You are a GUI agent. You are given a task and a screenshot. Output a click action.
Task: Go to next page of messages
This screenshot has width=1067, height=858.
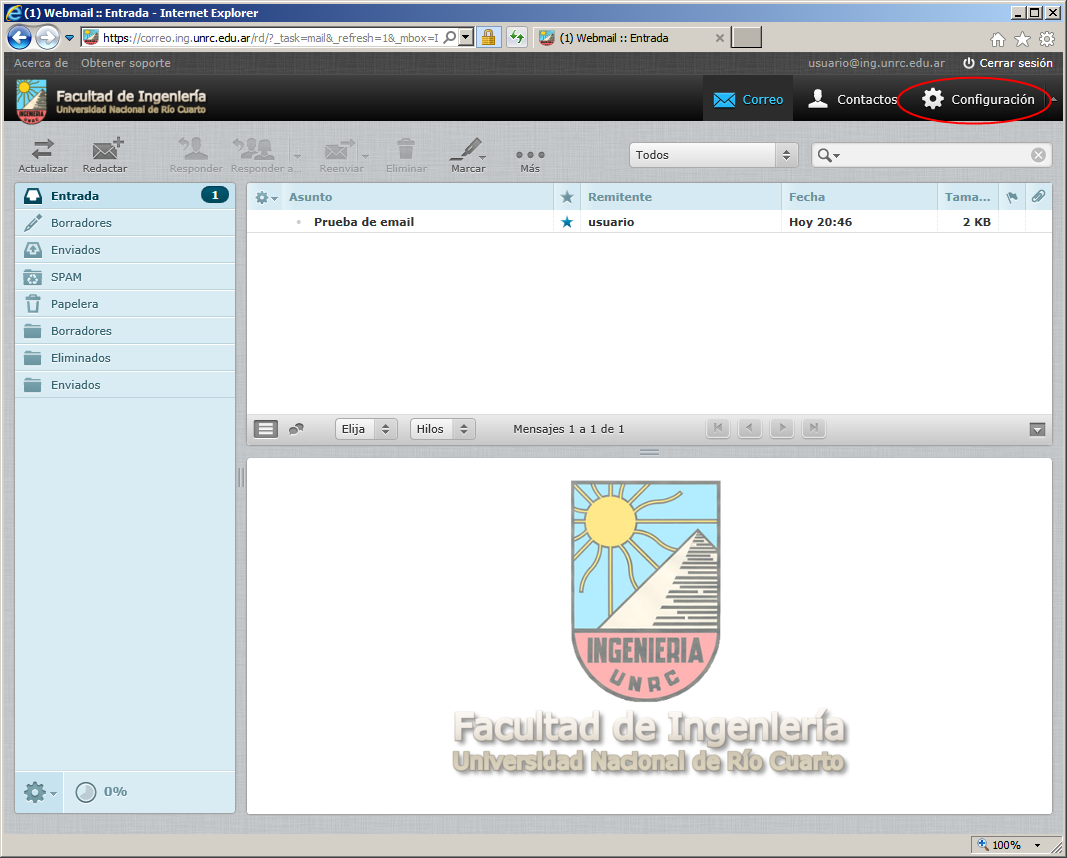(782, 428)
